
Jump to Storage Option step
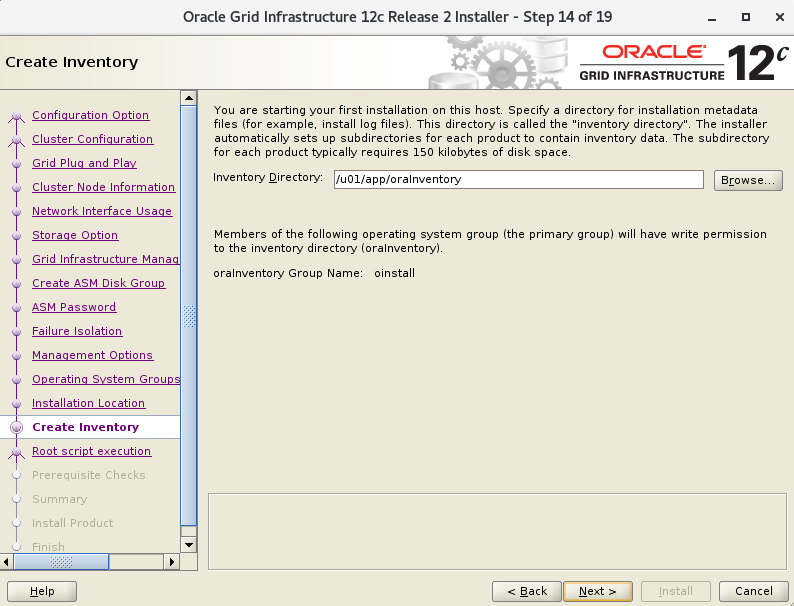[x=75, y=235]
